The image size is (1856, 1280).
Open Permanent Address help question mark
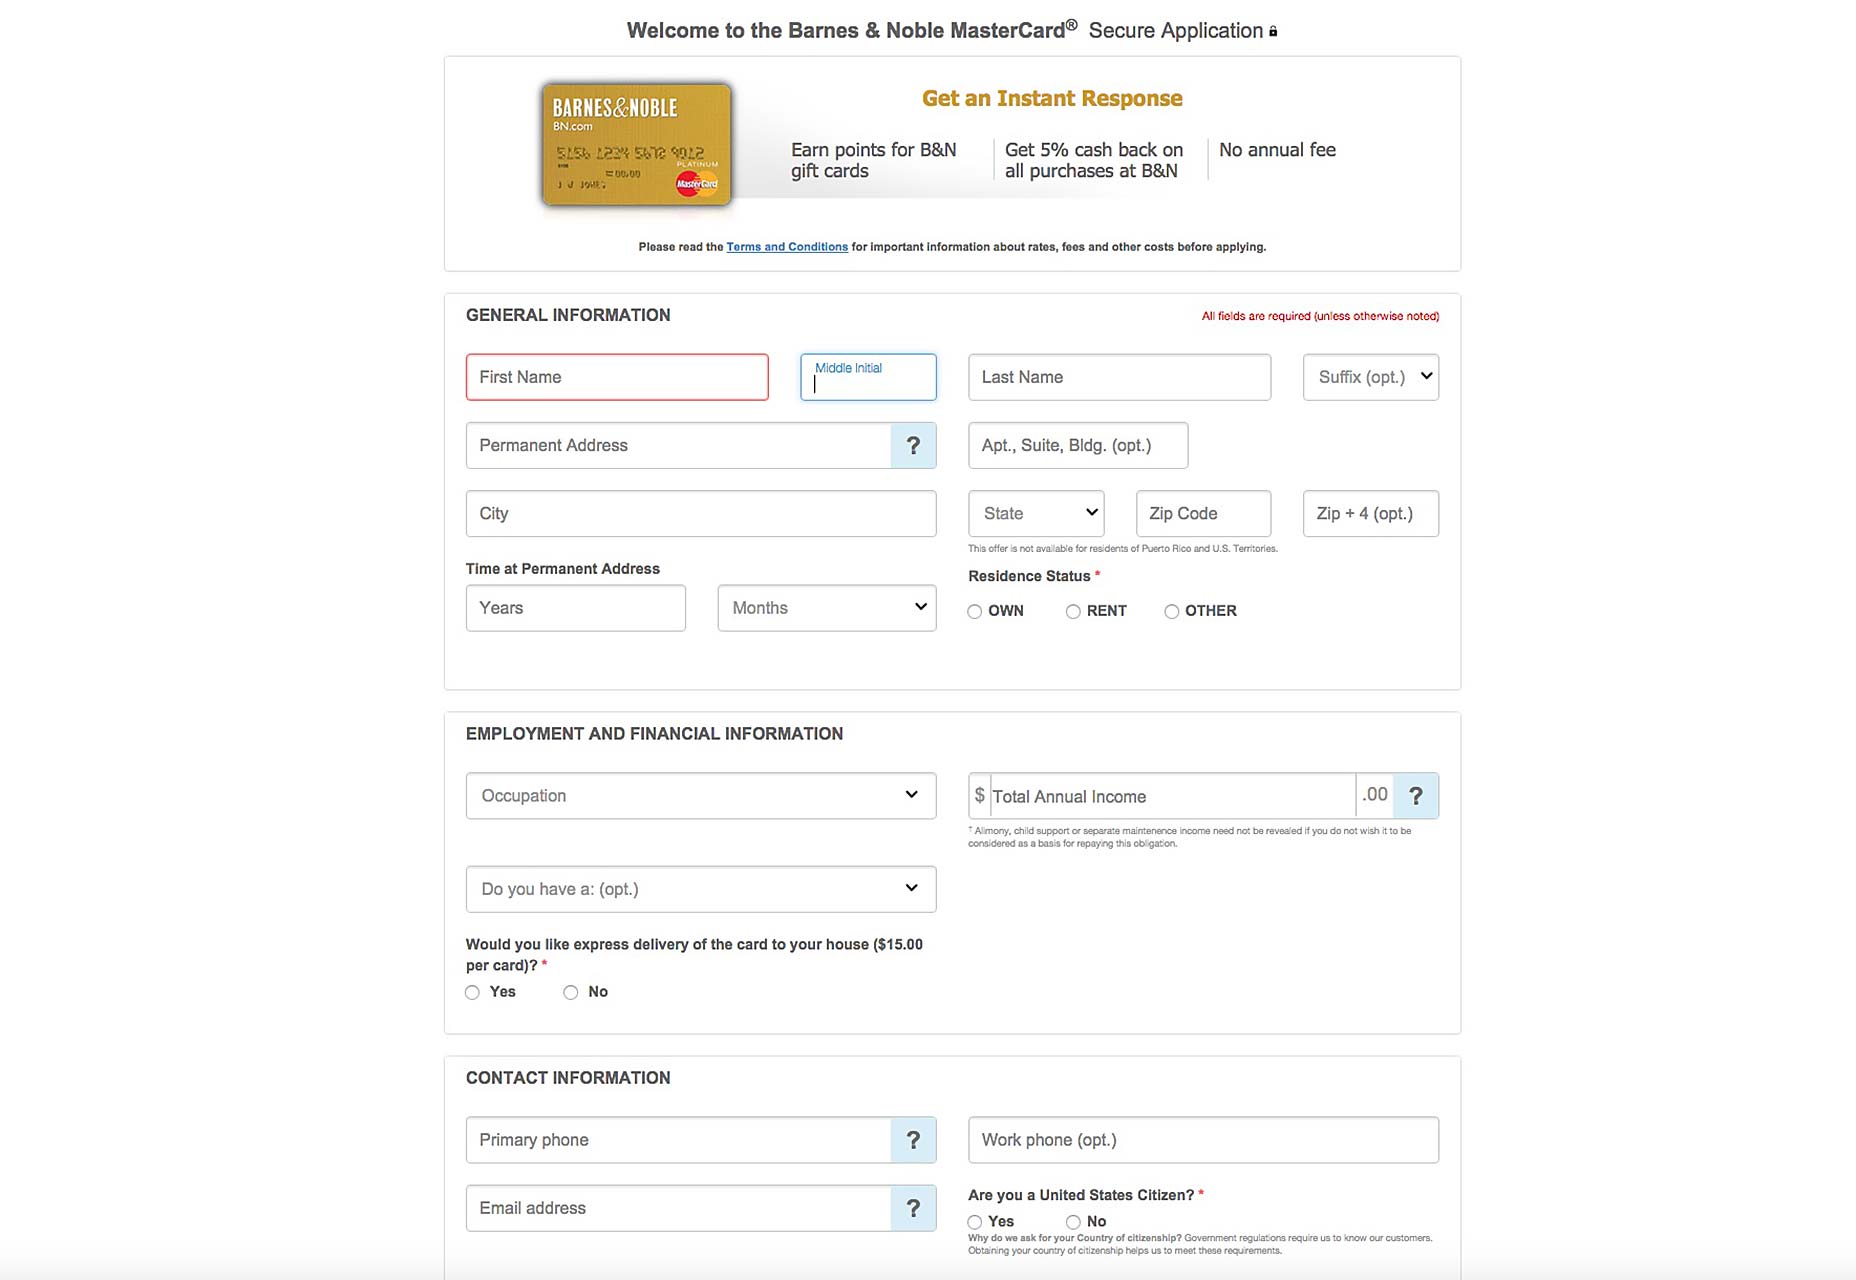coord(913,445)
